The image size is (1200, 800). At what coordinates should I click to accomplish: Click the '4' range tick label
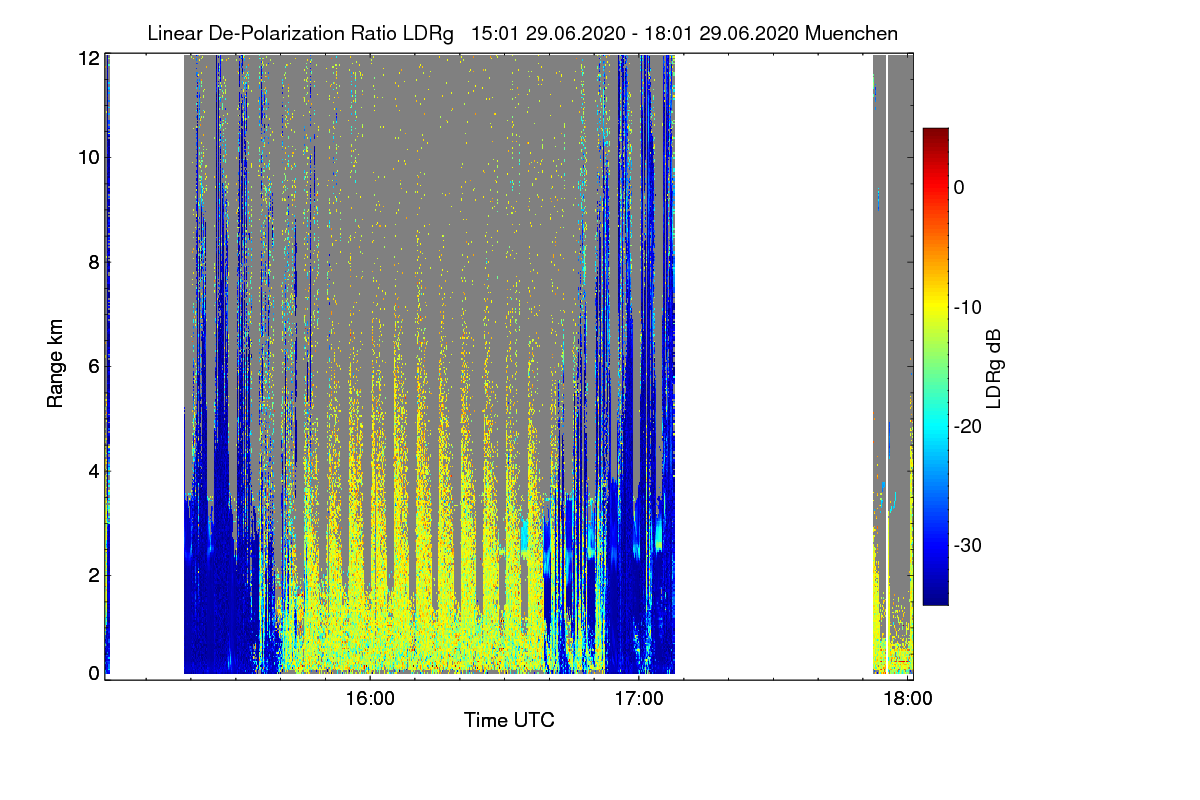point(92,469)
